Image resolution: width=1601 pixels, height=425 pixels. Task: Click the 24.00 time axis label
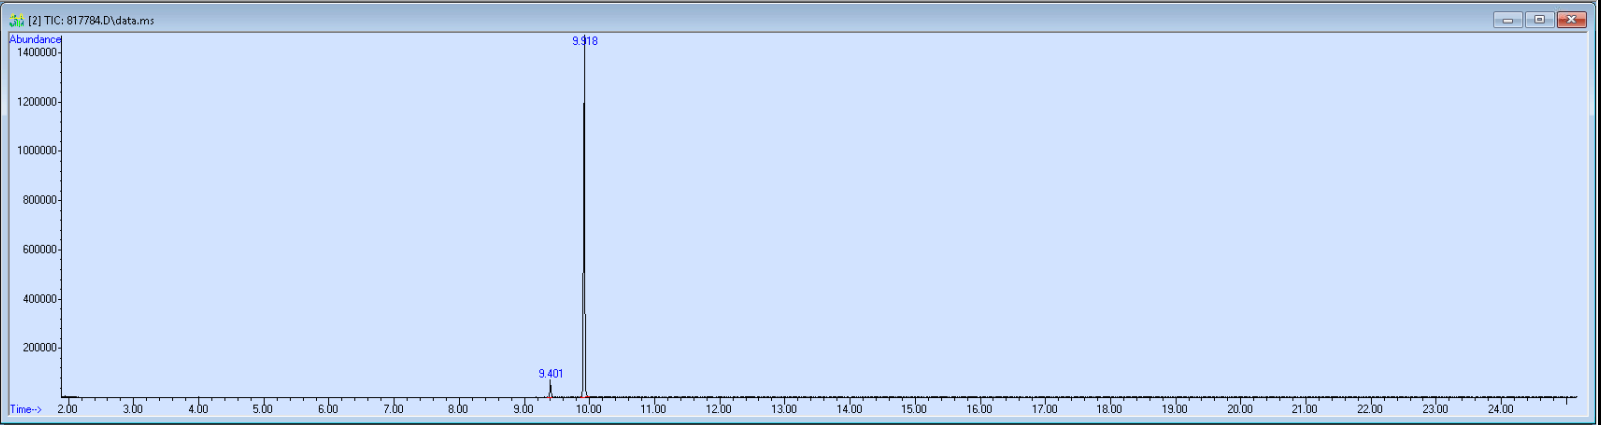point(1500,409)
